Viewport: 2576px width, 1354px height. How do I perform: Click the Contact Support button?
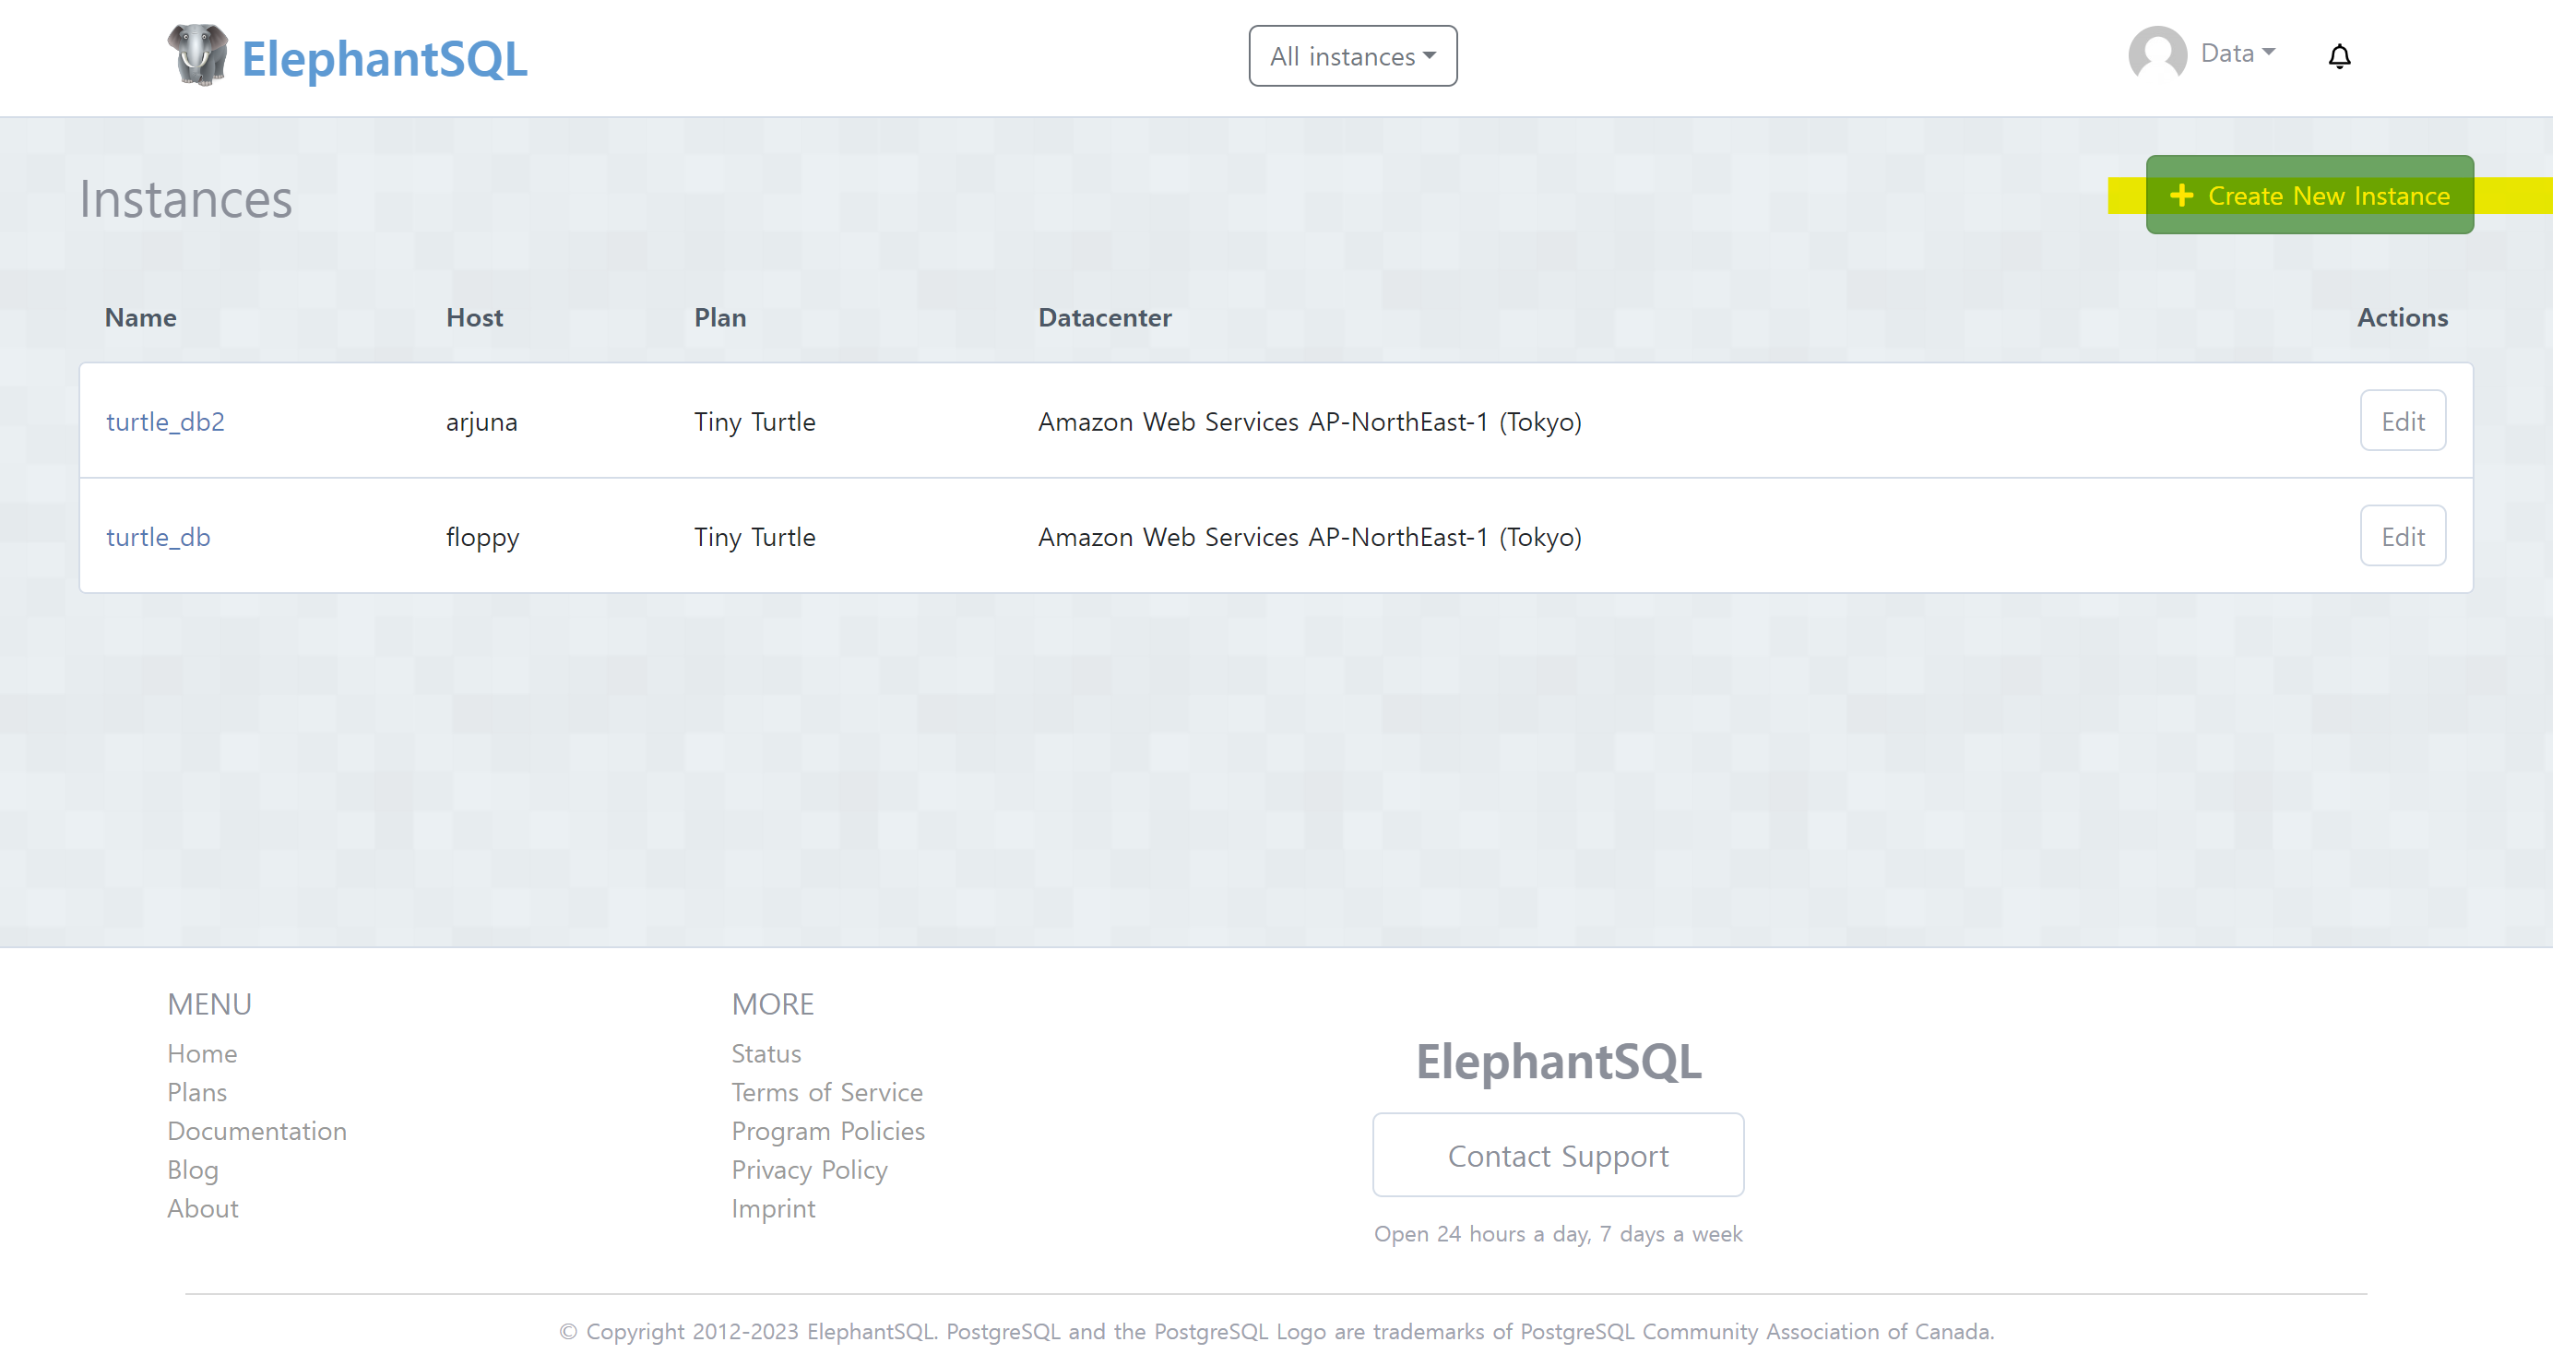[x=1558, y=1155]
